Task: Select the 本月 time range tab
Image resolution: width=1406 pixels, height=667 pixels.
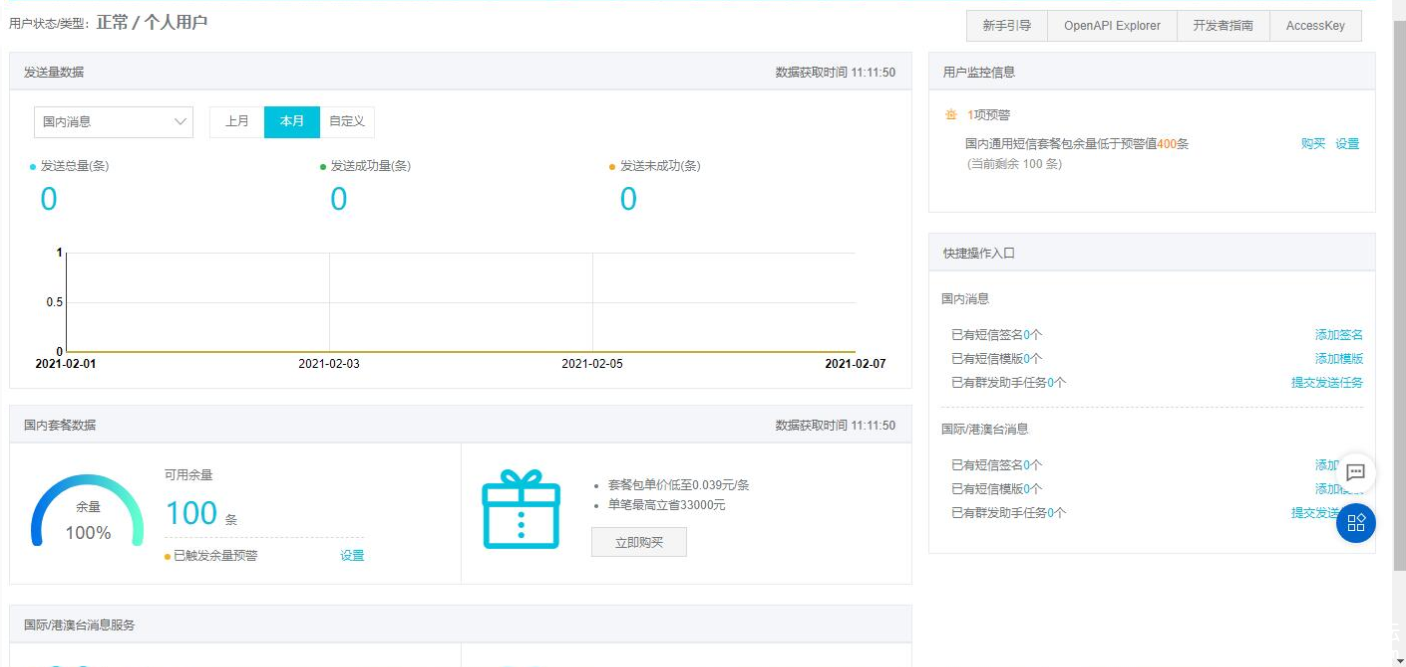Action: tap(292, 122)
